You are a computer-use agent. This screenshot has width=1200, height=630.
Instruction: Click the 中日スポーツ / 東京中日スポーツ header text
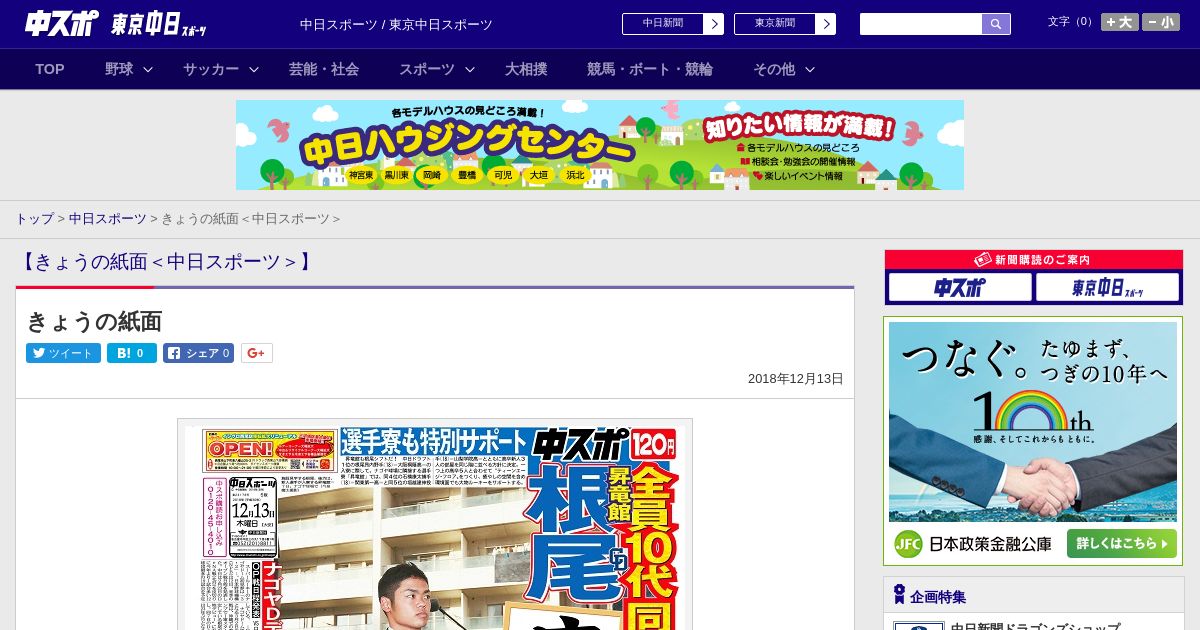[x=396, y=24]
